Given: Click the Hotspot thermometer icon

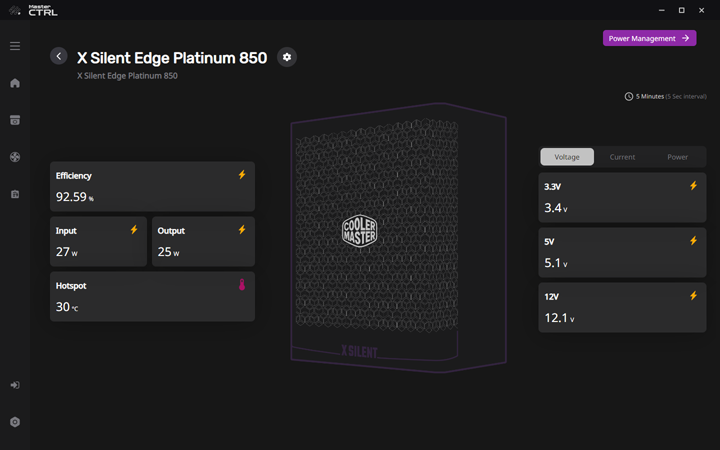Looking at the screenshot, I should (242, 285).
